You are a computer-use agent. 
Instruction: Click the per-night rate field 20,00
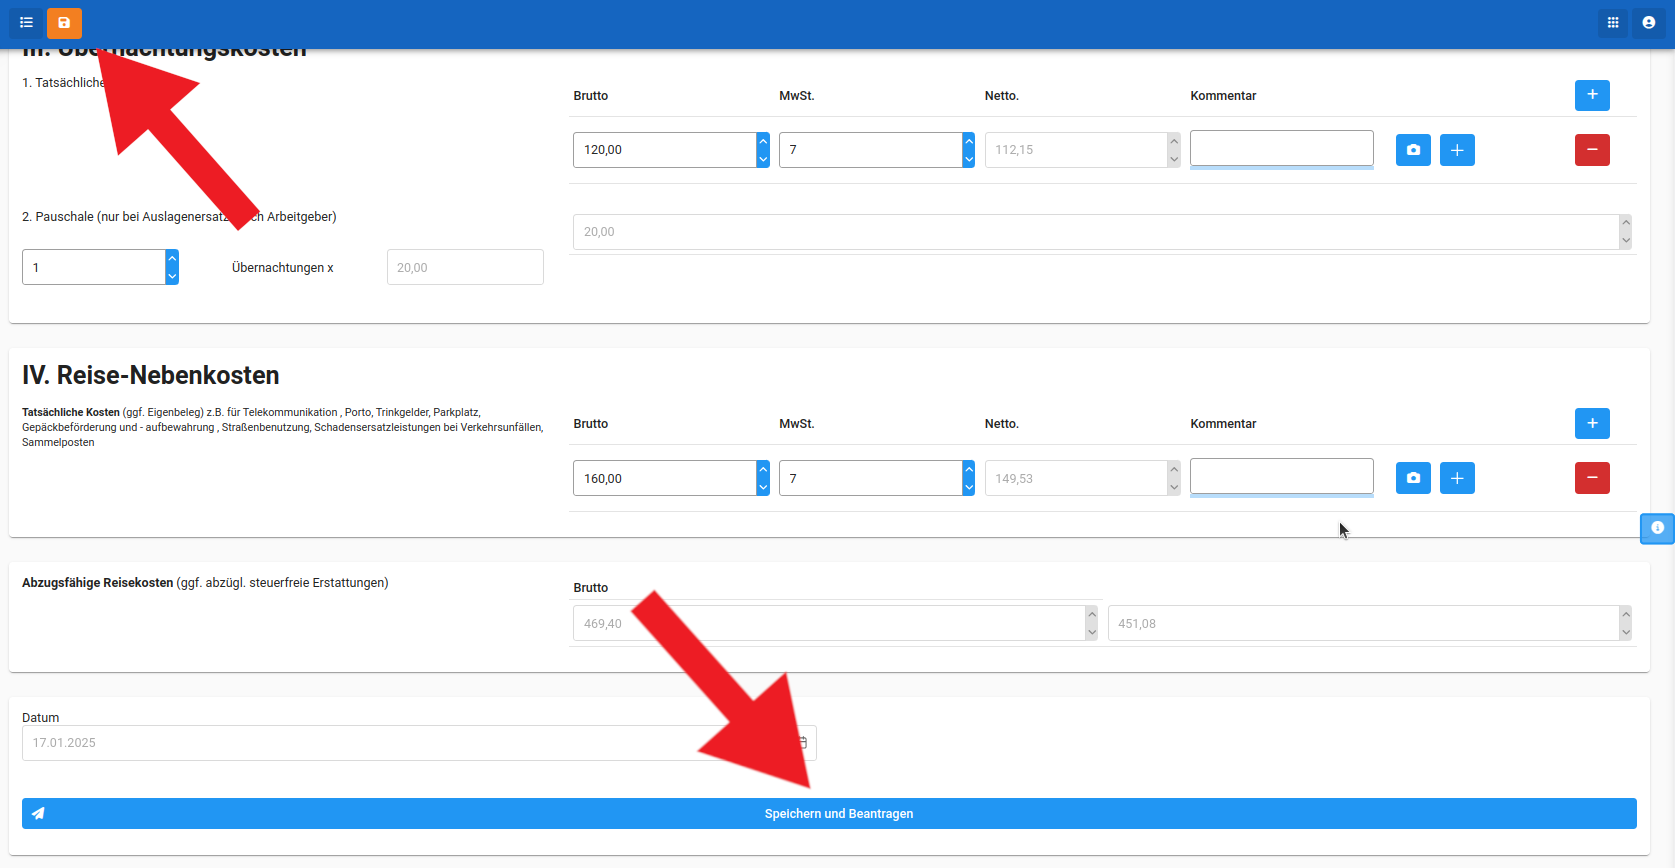[465, 267]
